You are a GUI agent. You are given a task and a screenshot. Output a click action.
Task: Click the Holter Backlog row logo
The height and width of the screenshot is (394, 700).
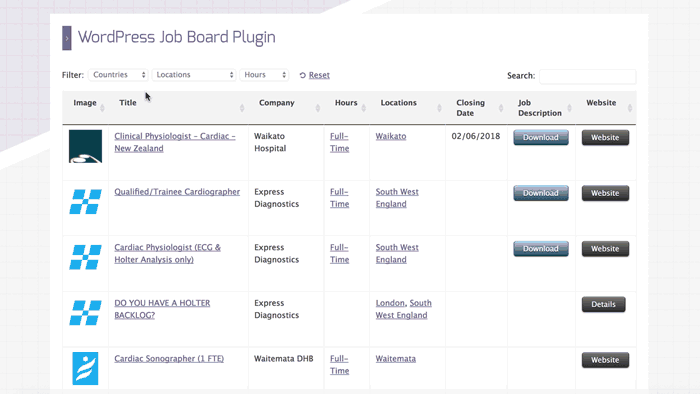[85, 313]
